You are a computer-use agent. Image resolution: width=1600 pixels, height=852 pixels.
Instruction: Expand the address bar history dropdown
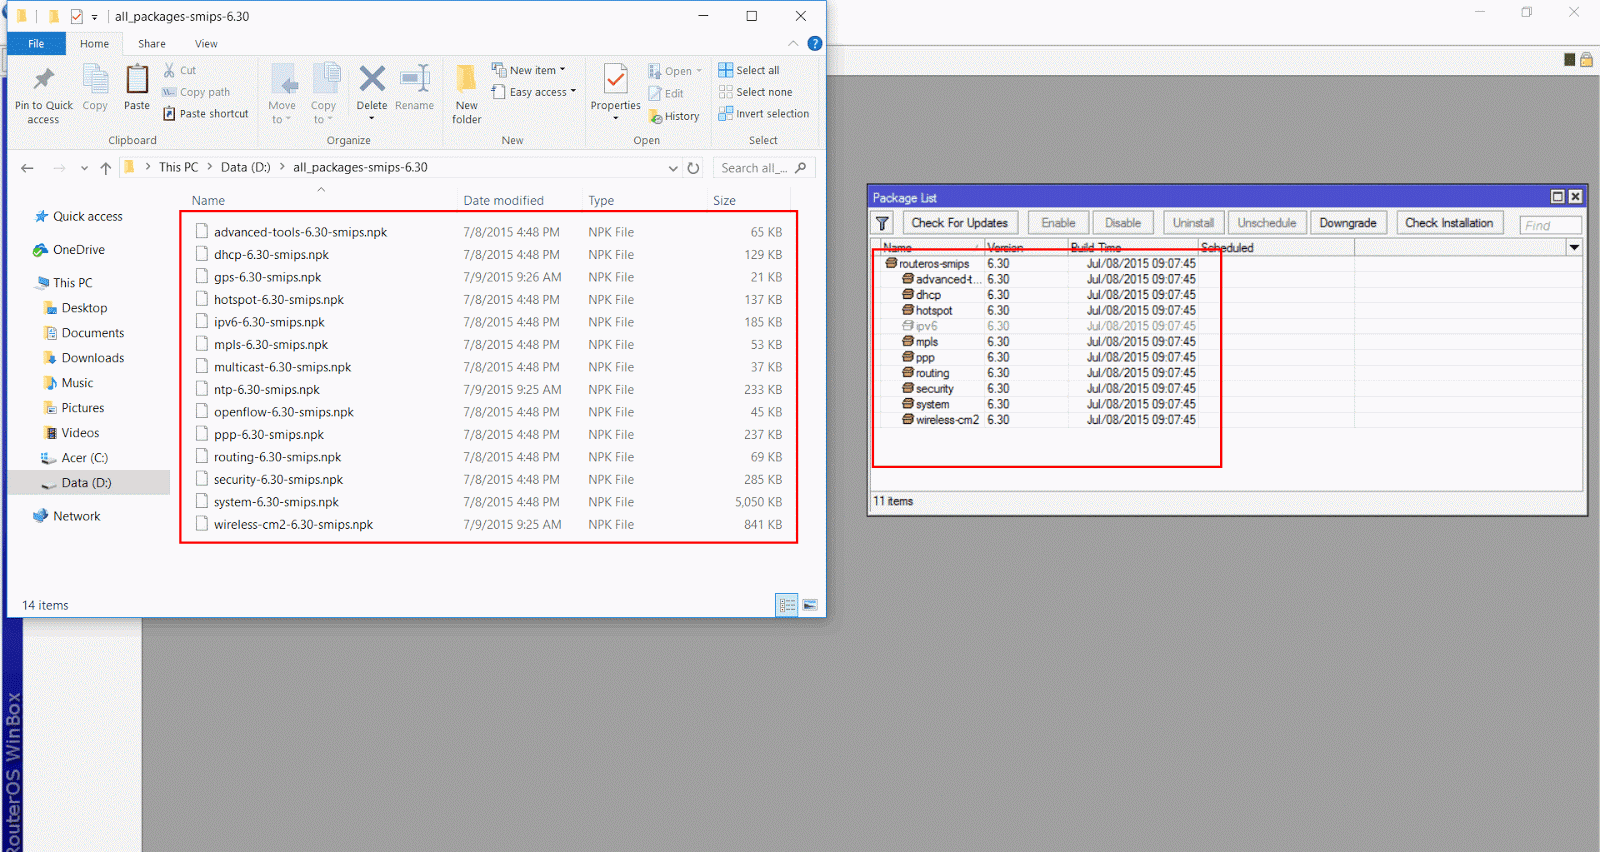[x=673, y=168]
